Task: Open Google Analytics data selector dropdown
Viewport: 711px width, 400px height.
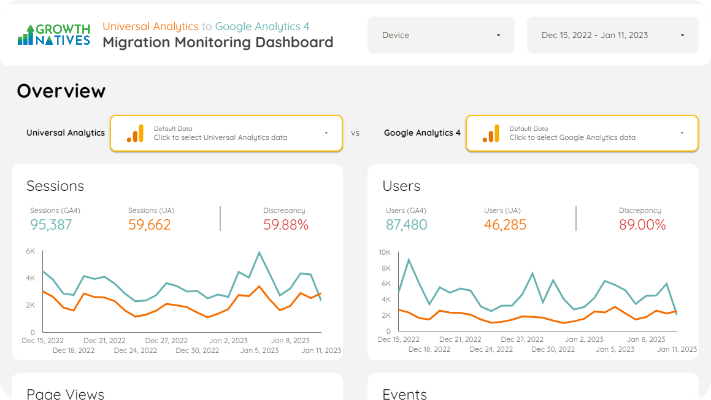Action: 582,133
